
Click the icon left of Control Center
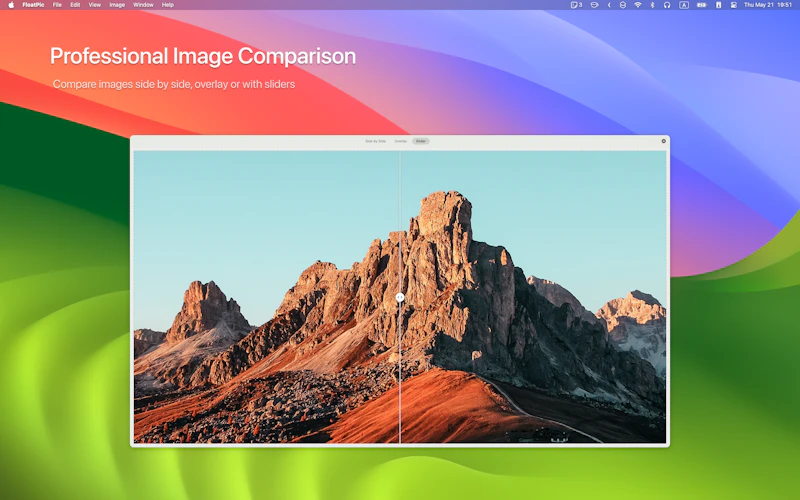pos(718,5)
